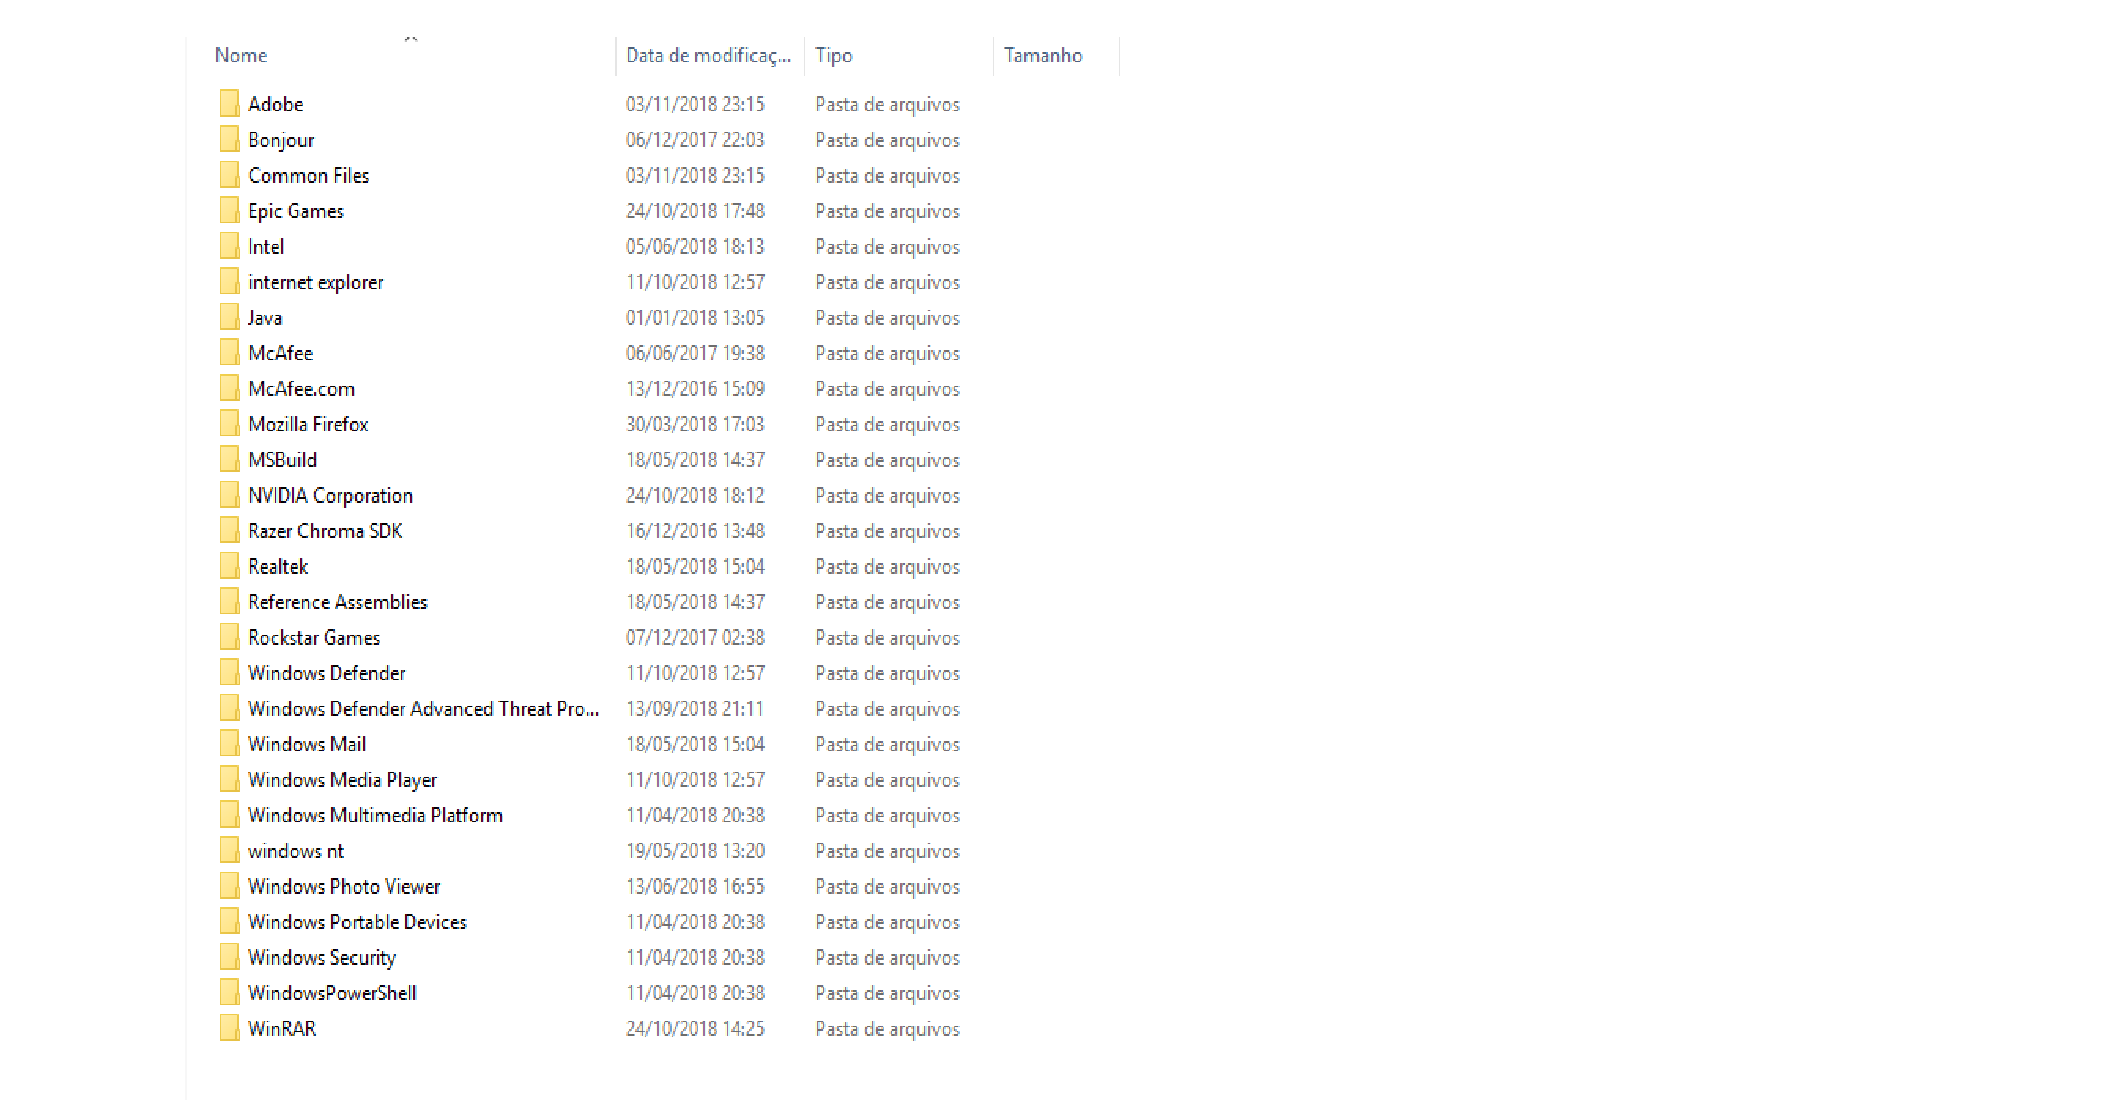Image resolution: width=2104 pixels, height=1100 pixels.
Task: Click the Intel folder icon
Action: point(229,246)
